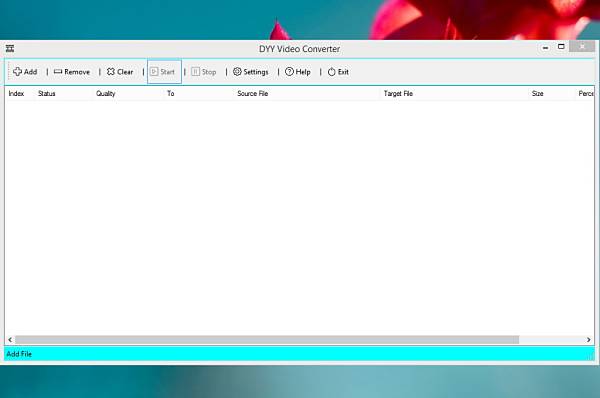600x398 pixels.
Task: Click the Exit toolbar button
Action: point(338,72)
